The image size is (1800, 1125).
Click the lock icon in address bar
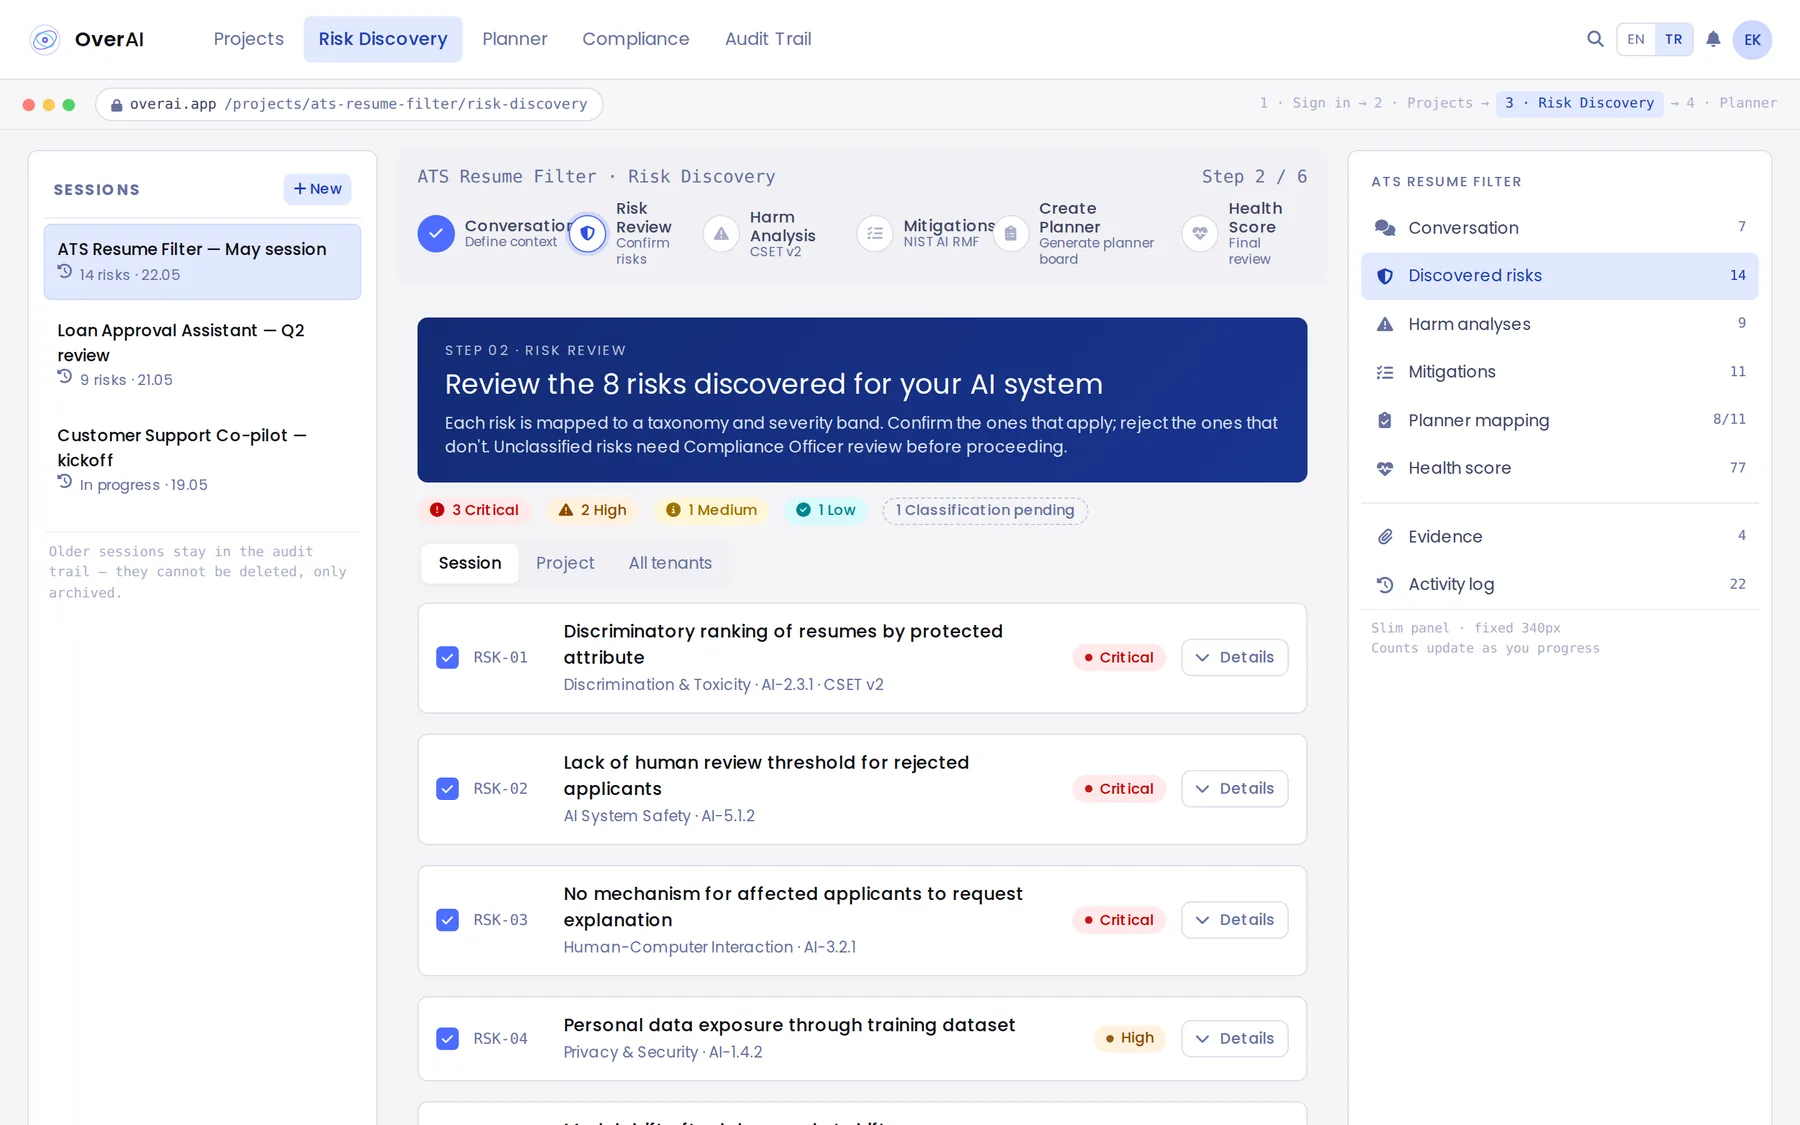point(117,105)
